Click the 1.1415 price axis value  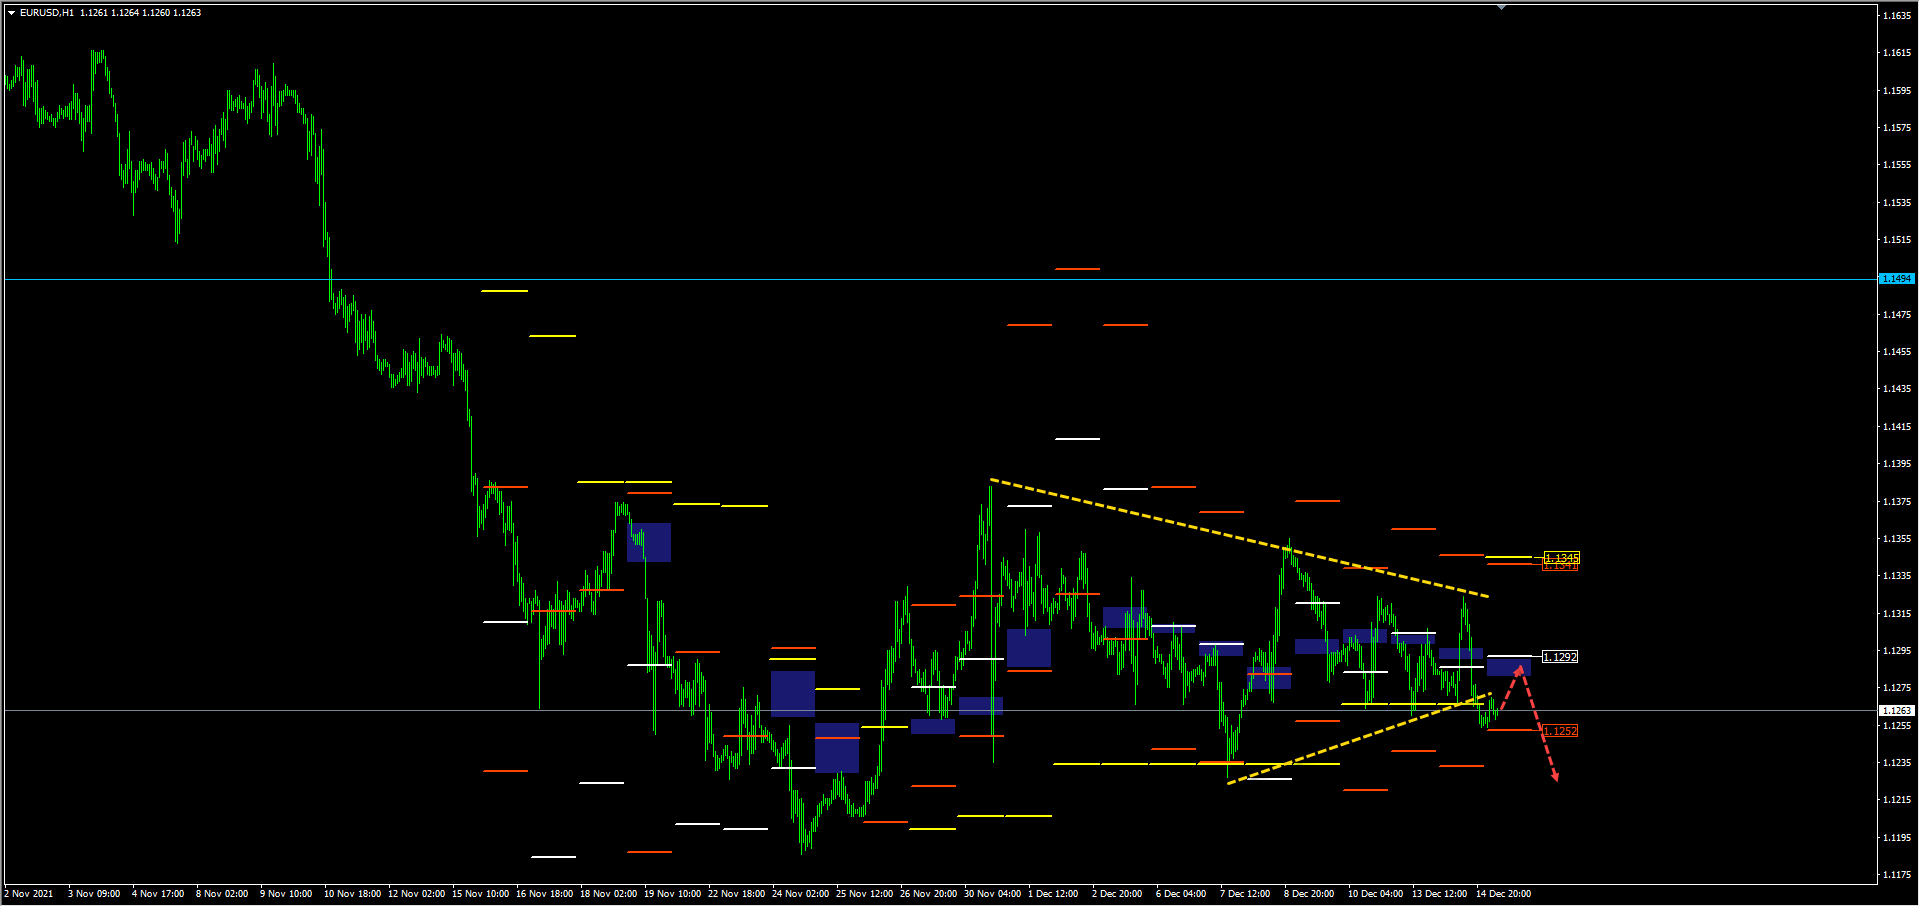(x=1897, y=427)
